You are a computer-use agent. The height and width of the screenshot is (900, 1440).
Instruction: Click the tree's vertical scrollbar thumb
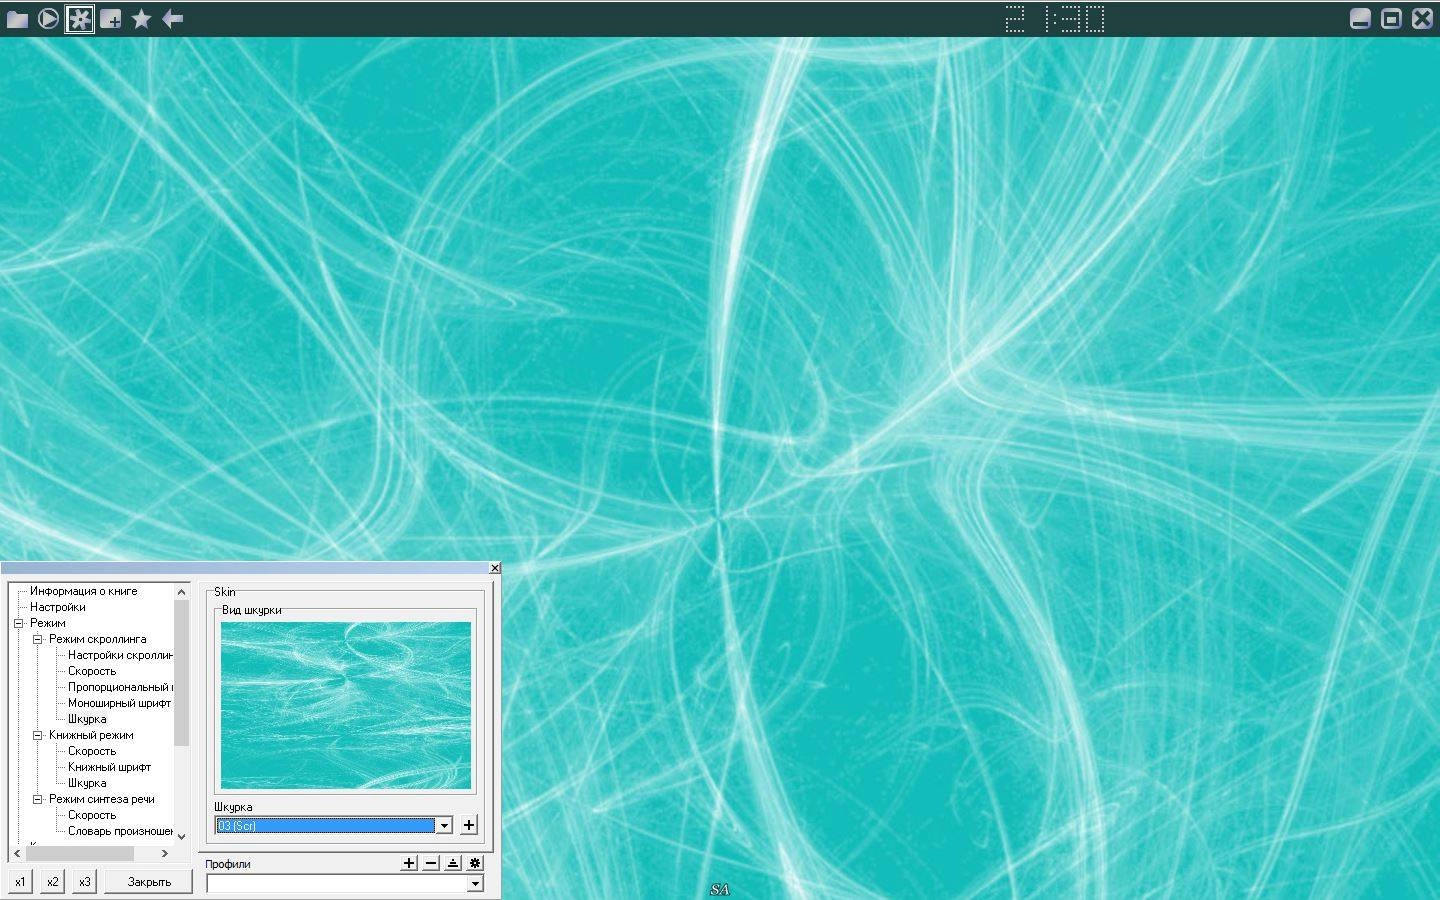(x=181, y=672)
